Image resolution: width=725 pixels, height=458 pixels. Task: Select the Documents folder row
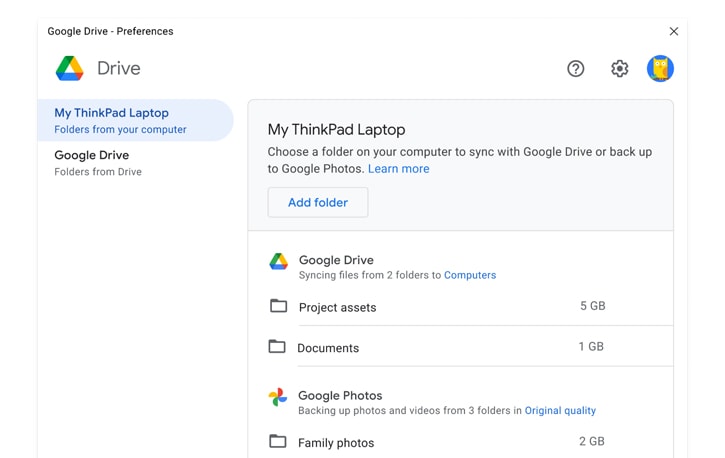[461, 347]
